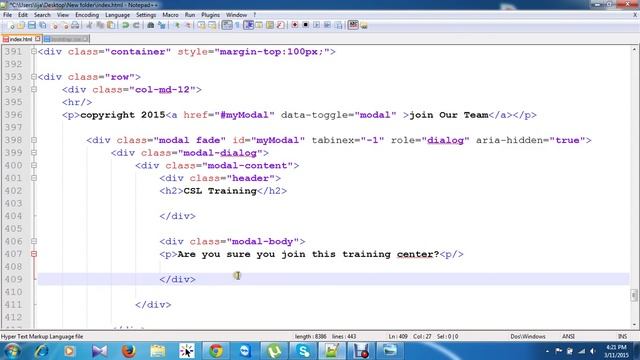Open the File menu
Viewport: 640px width, 360px height.
pyautogui.click(x=7, y=15)
